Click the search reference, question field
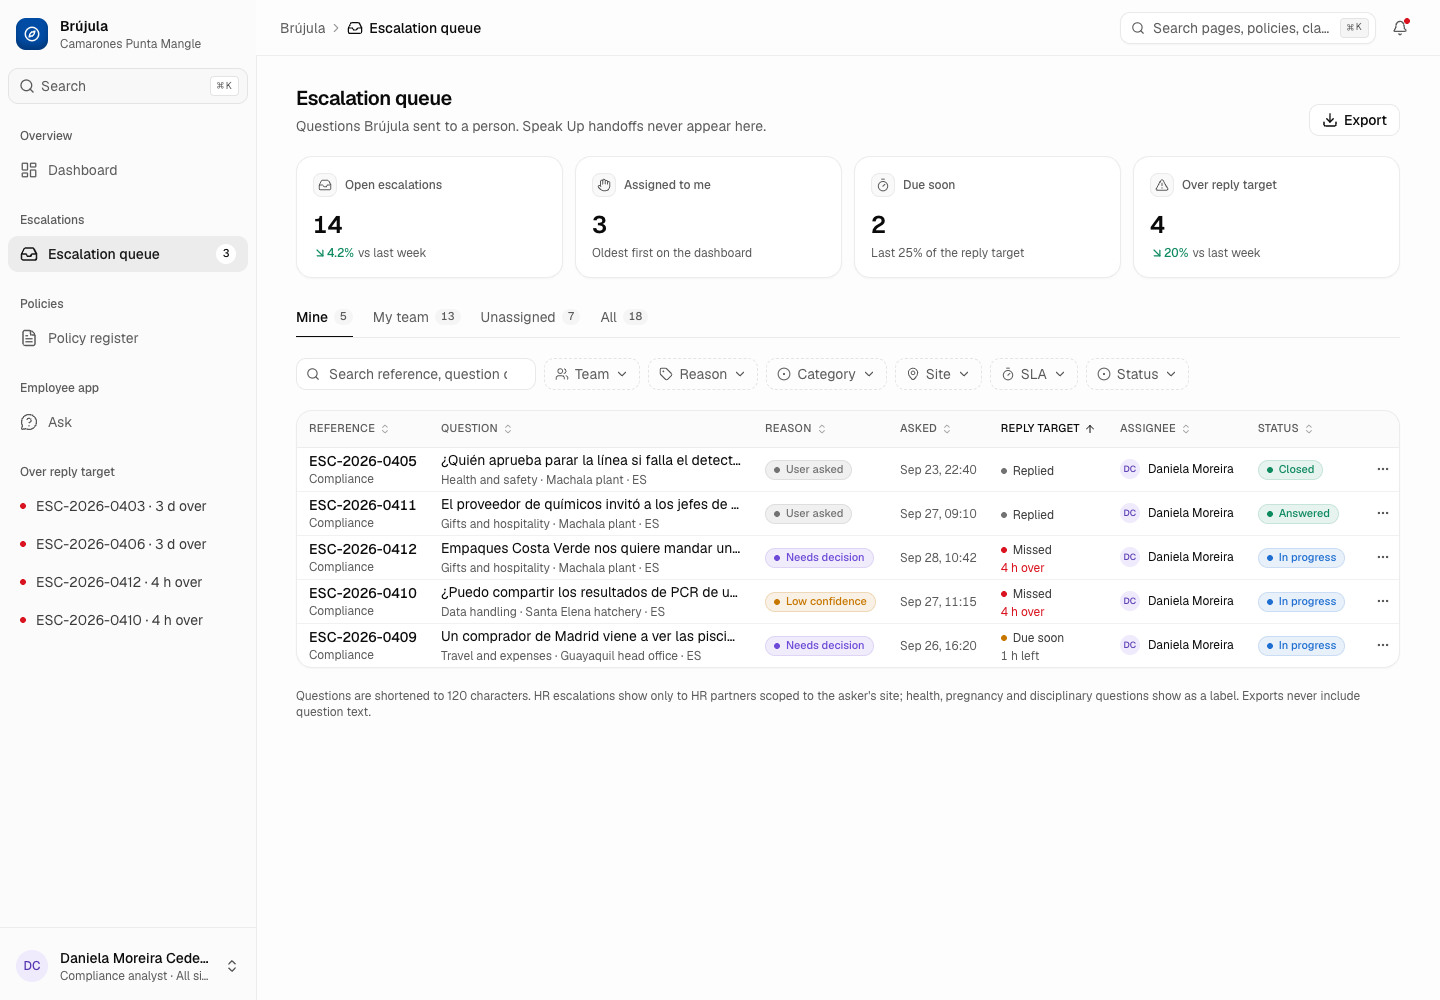 tap(416, 374)
